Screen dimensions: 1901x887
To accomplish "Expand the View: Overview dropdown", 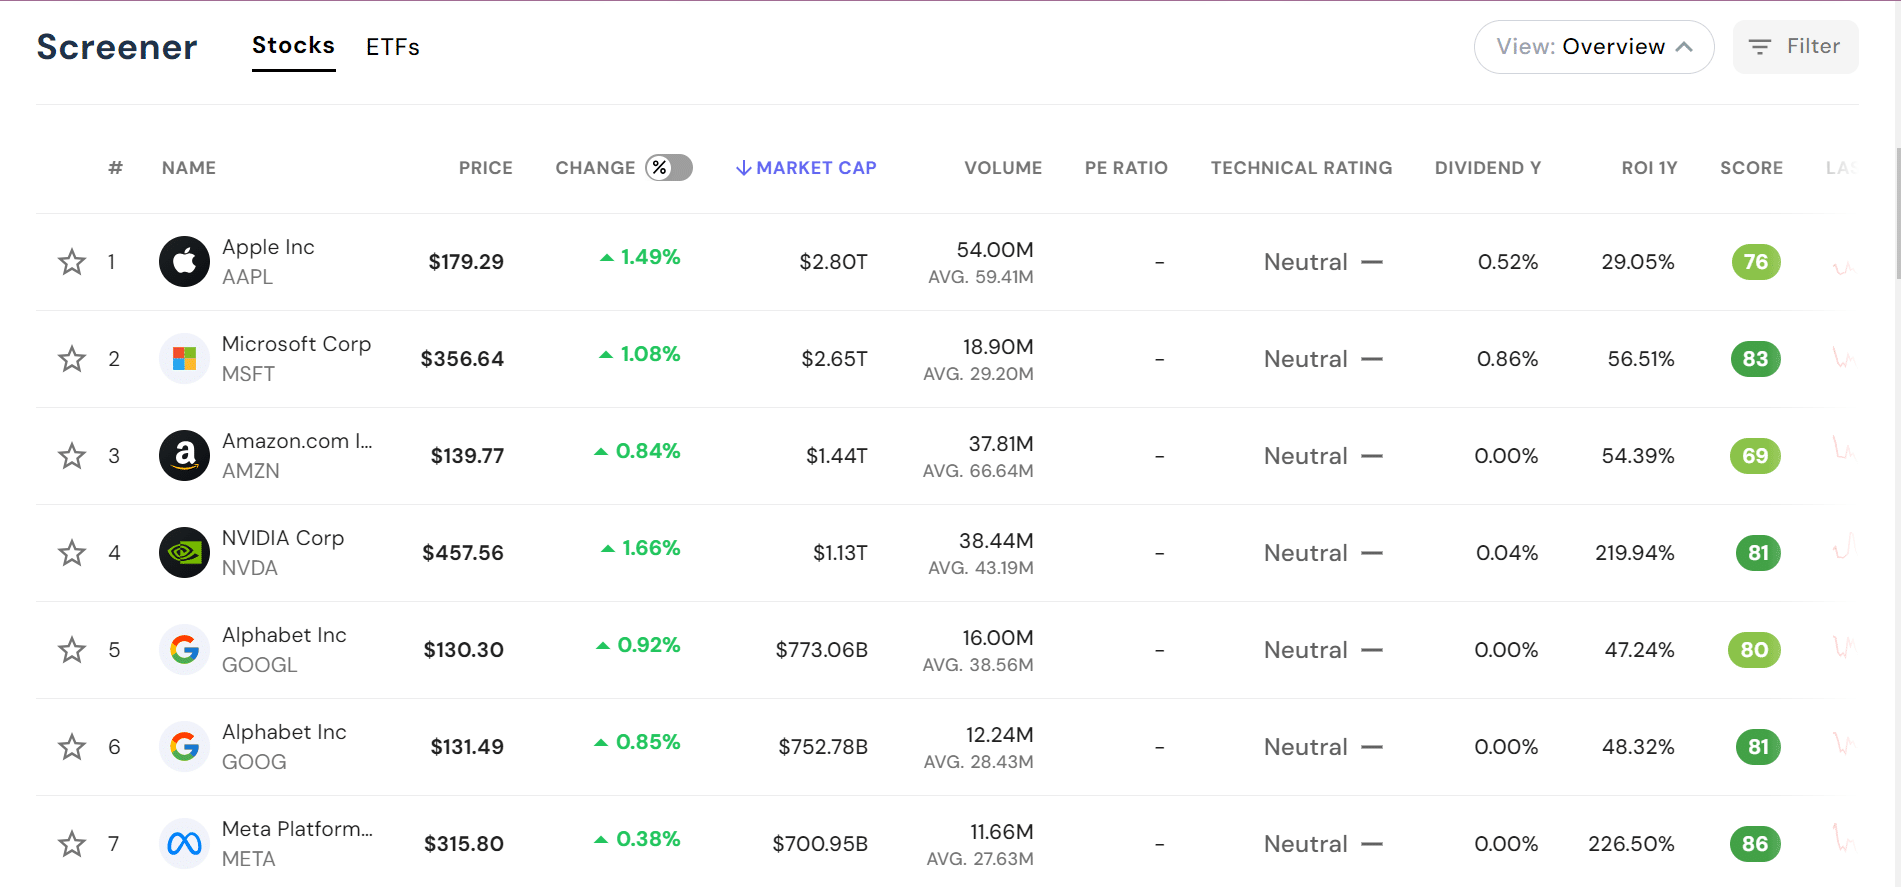I will pos(1593,47).
